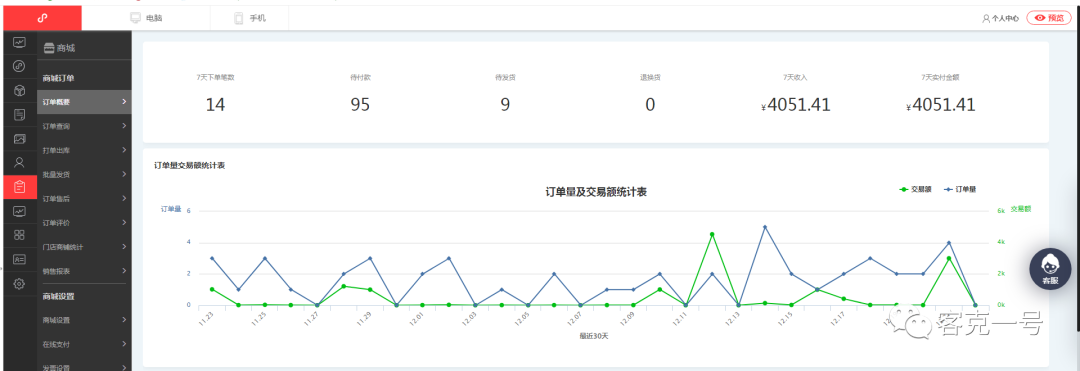The image size is (1080, 371).
Task: Expand the 订单查询 chevron arrow
Action: point(124,126)
